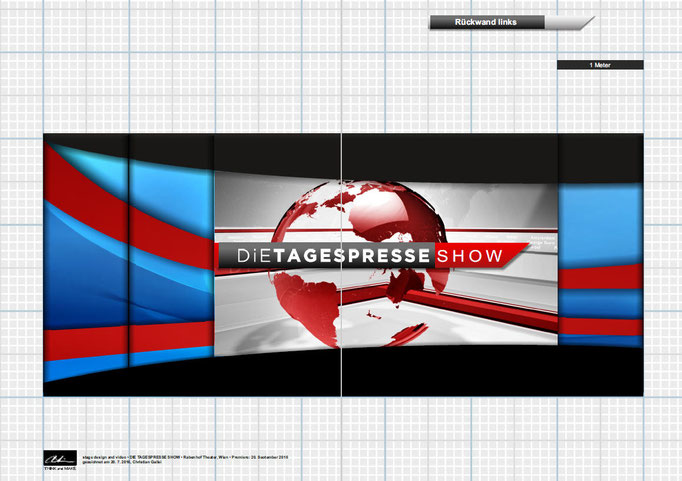This screenshot has height=481, width=682.
Task: Click the THINK and MAKE caption
Action: (x=60, y=469)
